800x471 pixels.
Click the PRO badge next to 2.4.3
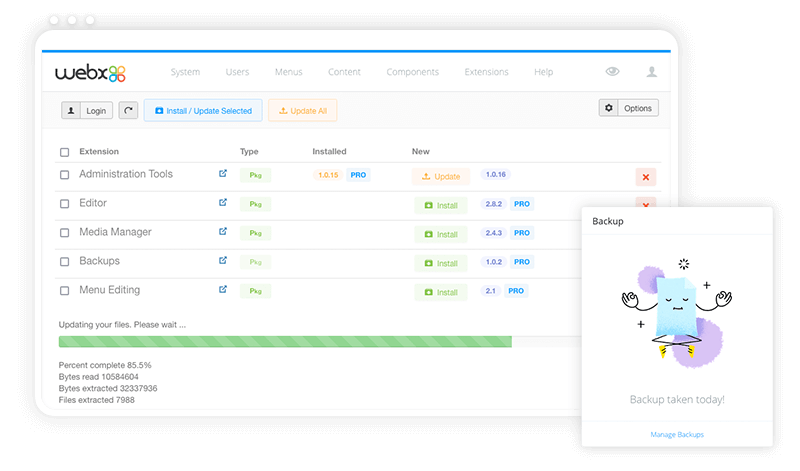[522, 233]
